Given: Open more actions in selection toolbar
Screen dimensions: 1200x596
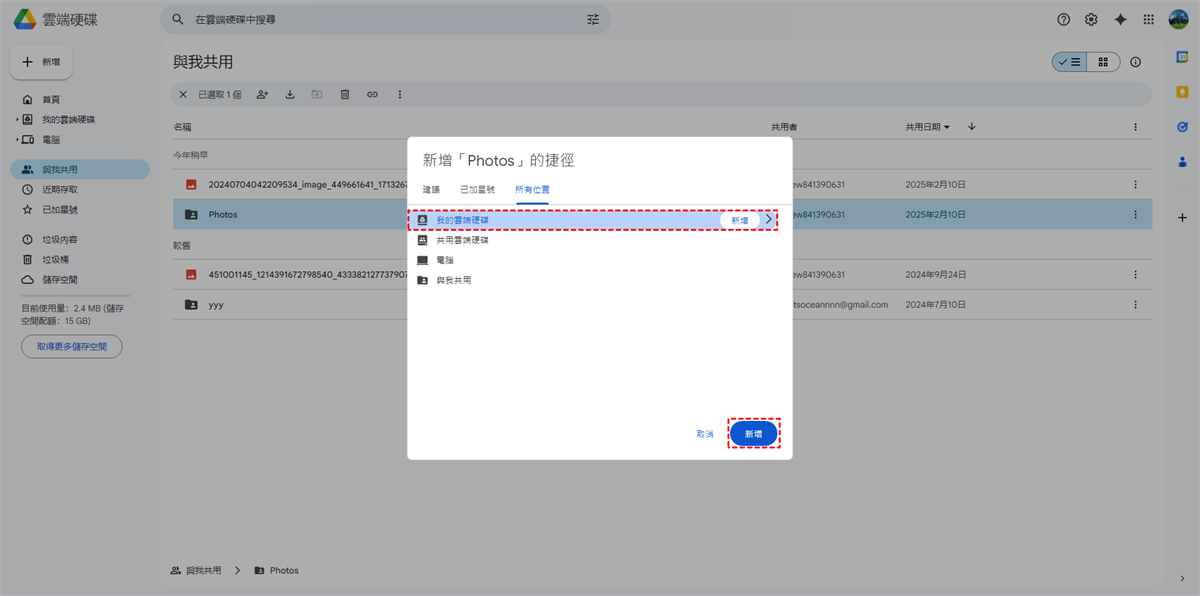Looking at the screenshot, I should 400,94.
